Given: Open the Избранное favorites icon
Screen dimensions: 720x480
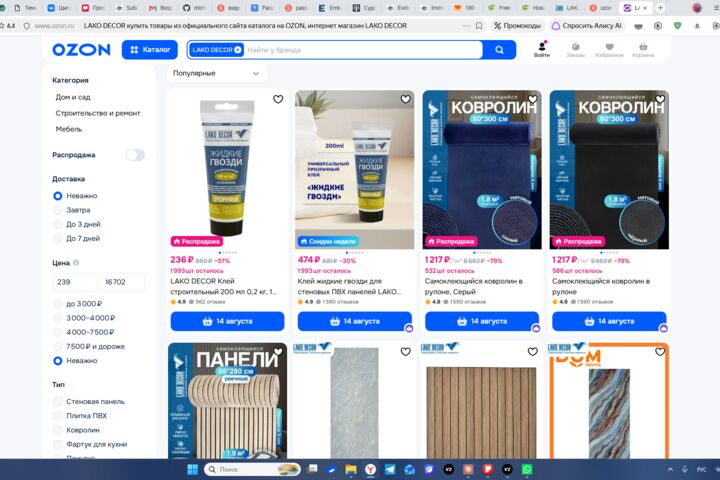Looking at the screenshot, I should (x=609, y=50).
